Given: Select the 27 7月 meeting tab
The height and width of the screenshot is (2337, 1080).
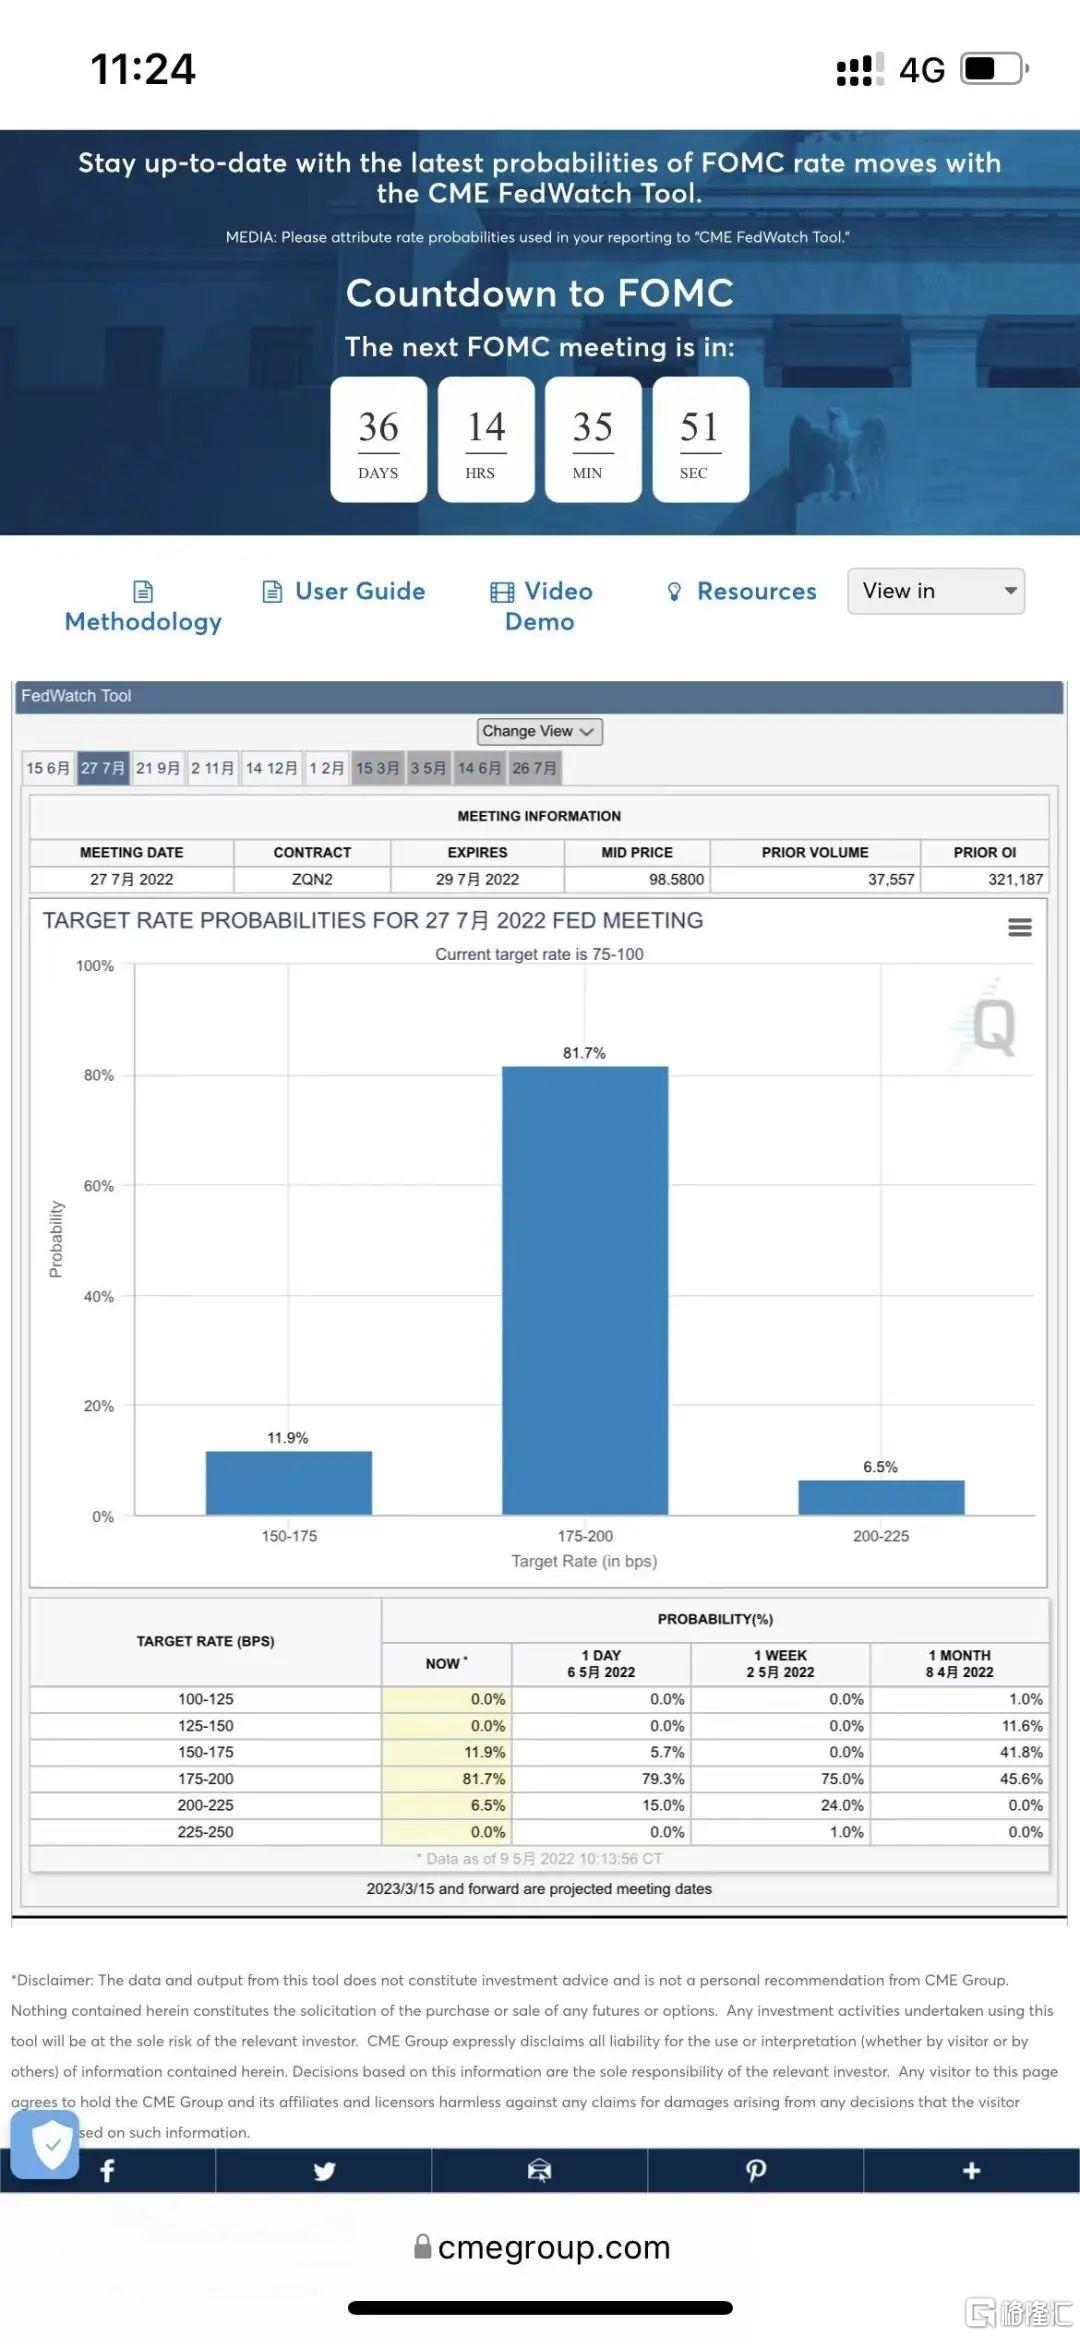Looking at the screenshot, I should [x=103, y=768].
